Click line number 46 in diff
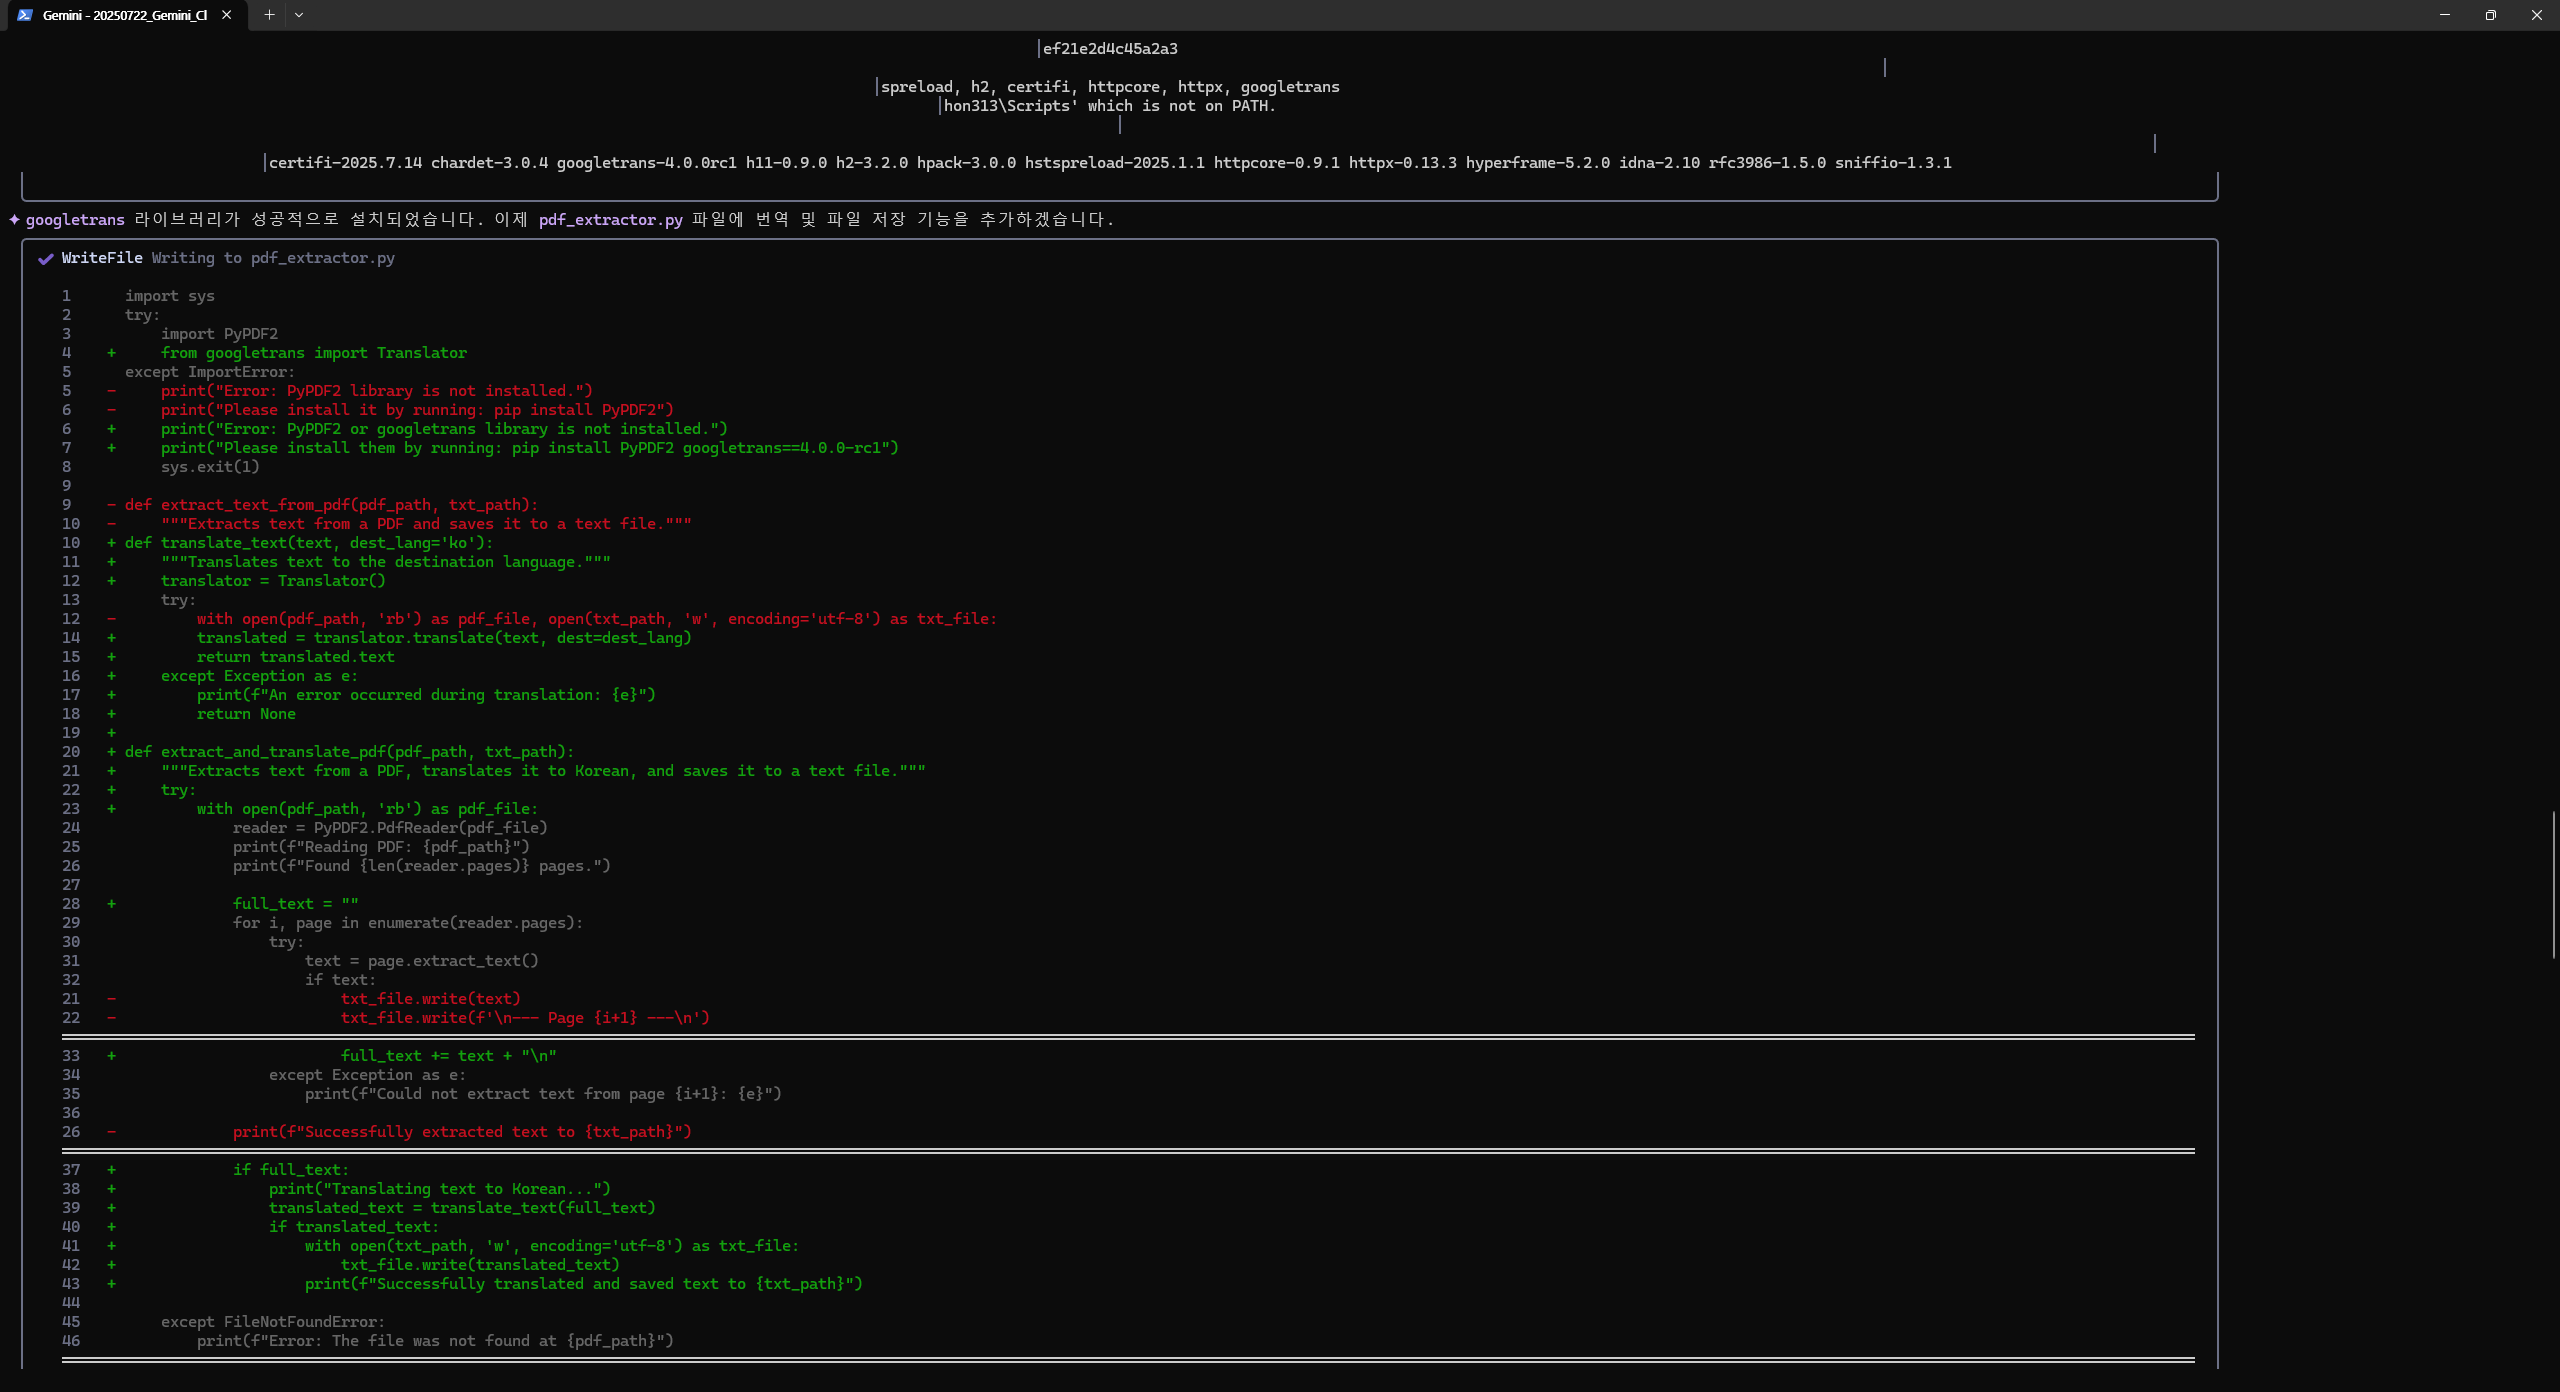 click(x=71, y=1341)
